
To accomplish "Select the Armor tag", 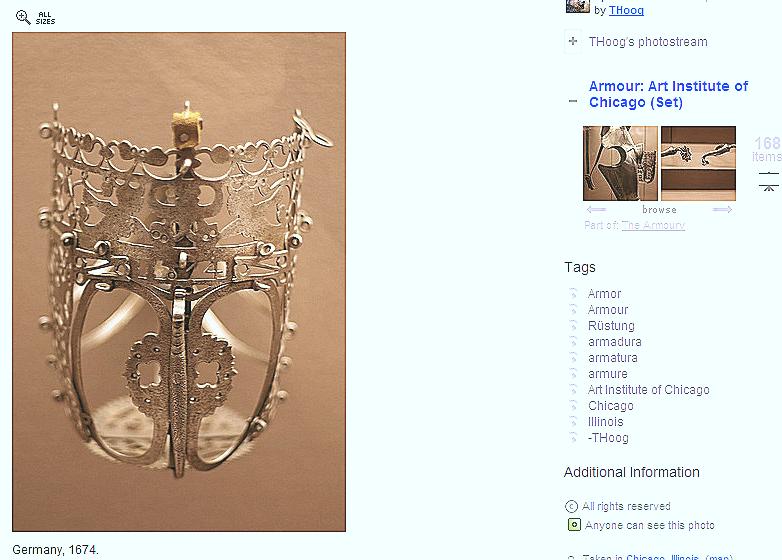I will pyautogui.click(x=604, y=294).
